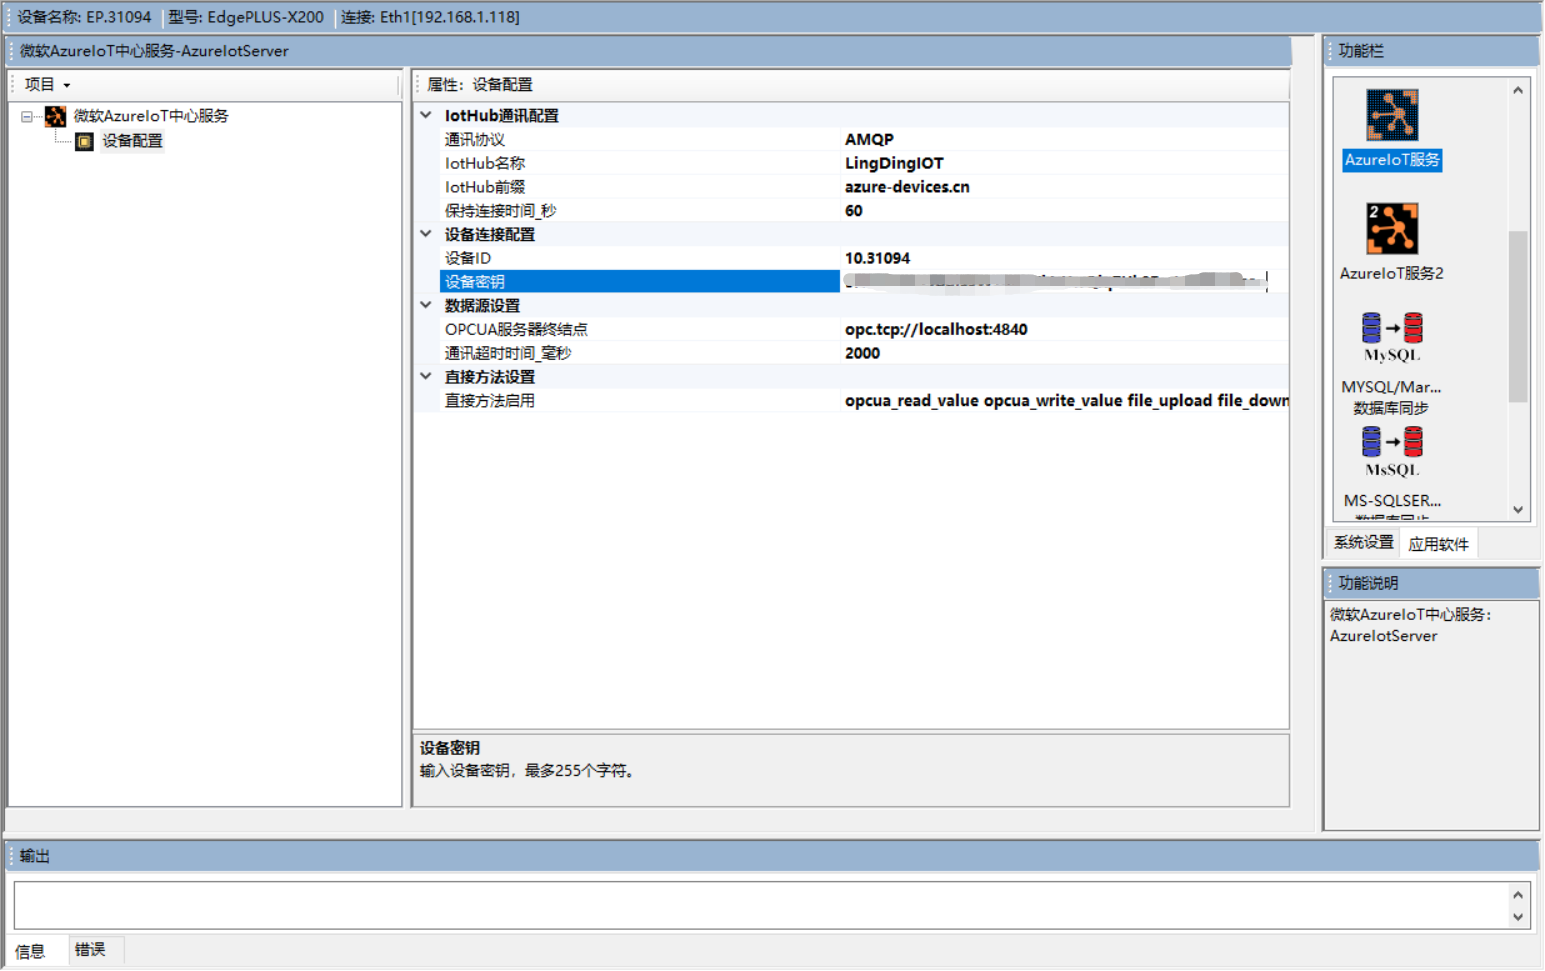The width and height of the screenshot is (1545, 971).
Task: Select the IotHub前缀 property label
Action: point(485,187)
